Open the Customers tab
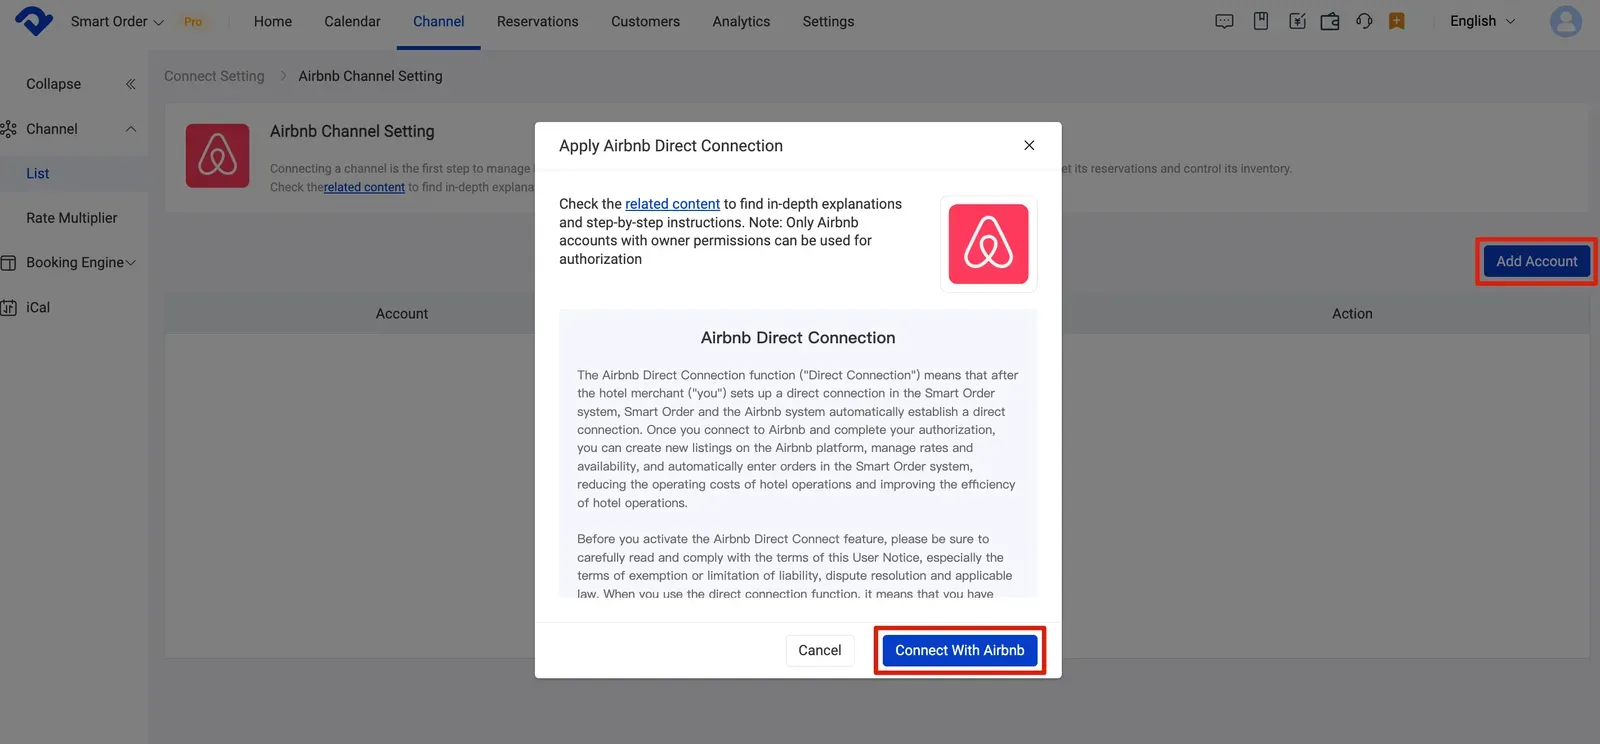1600x744 pixels. [x=645, y=21]
